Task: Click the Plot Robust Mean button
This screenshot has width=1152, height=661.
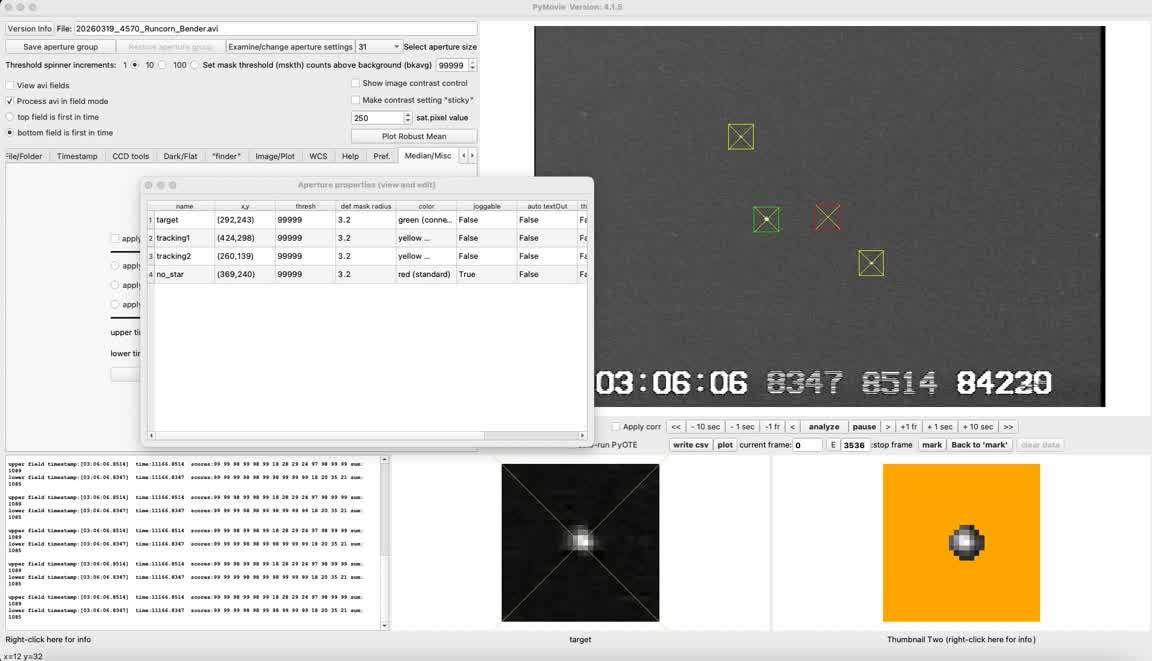Action: pyautogui.click(x=414, y=136)
